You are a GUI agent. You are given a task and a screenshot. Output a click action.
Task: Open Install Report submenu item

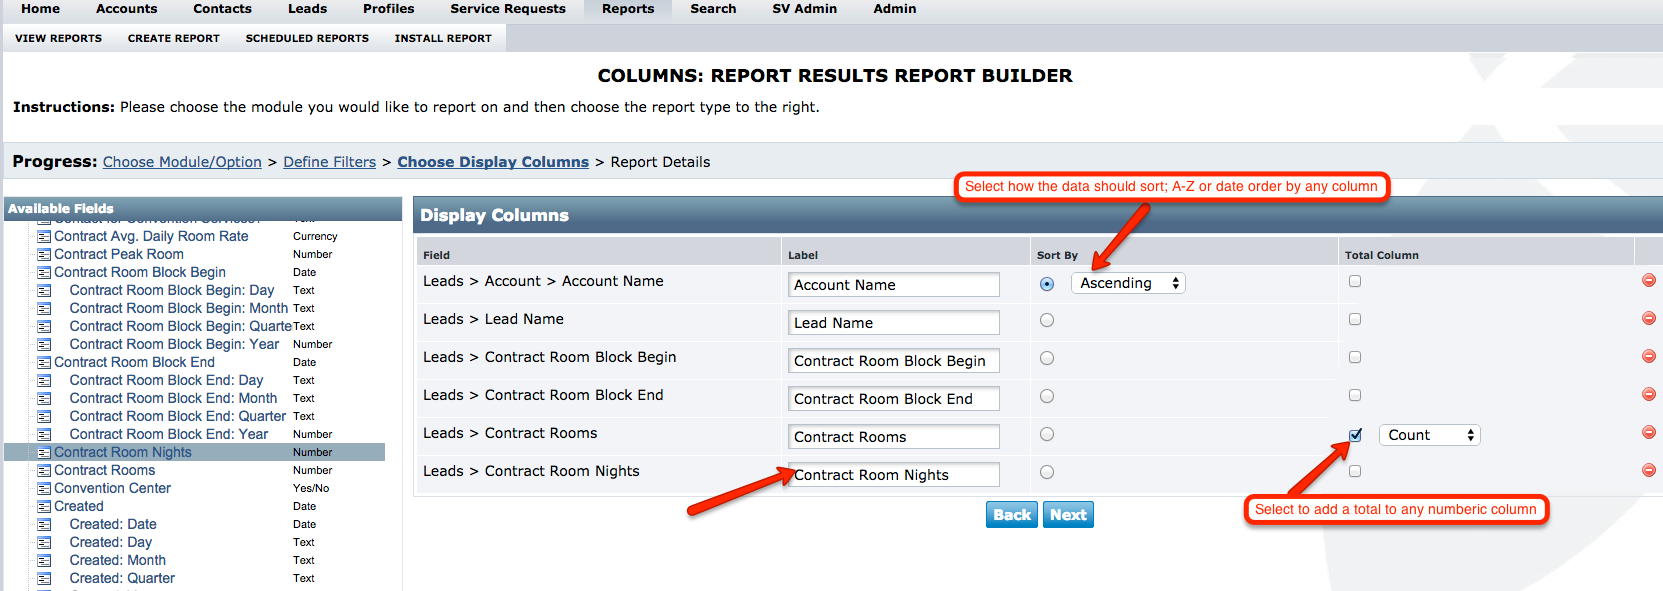point(443,38)
